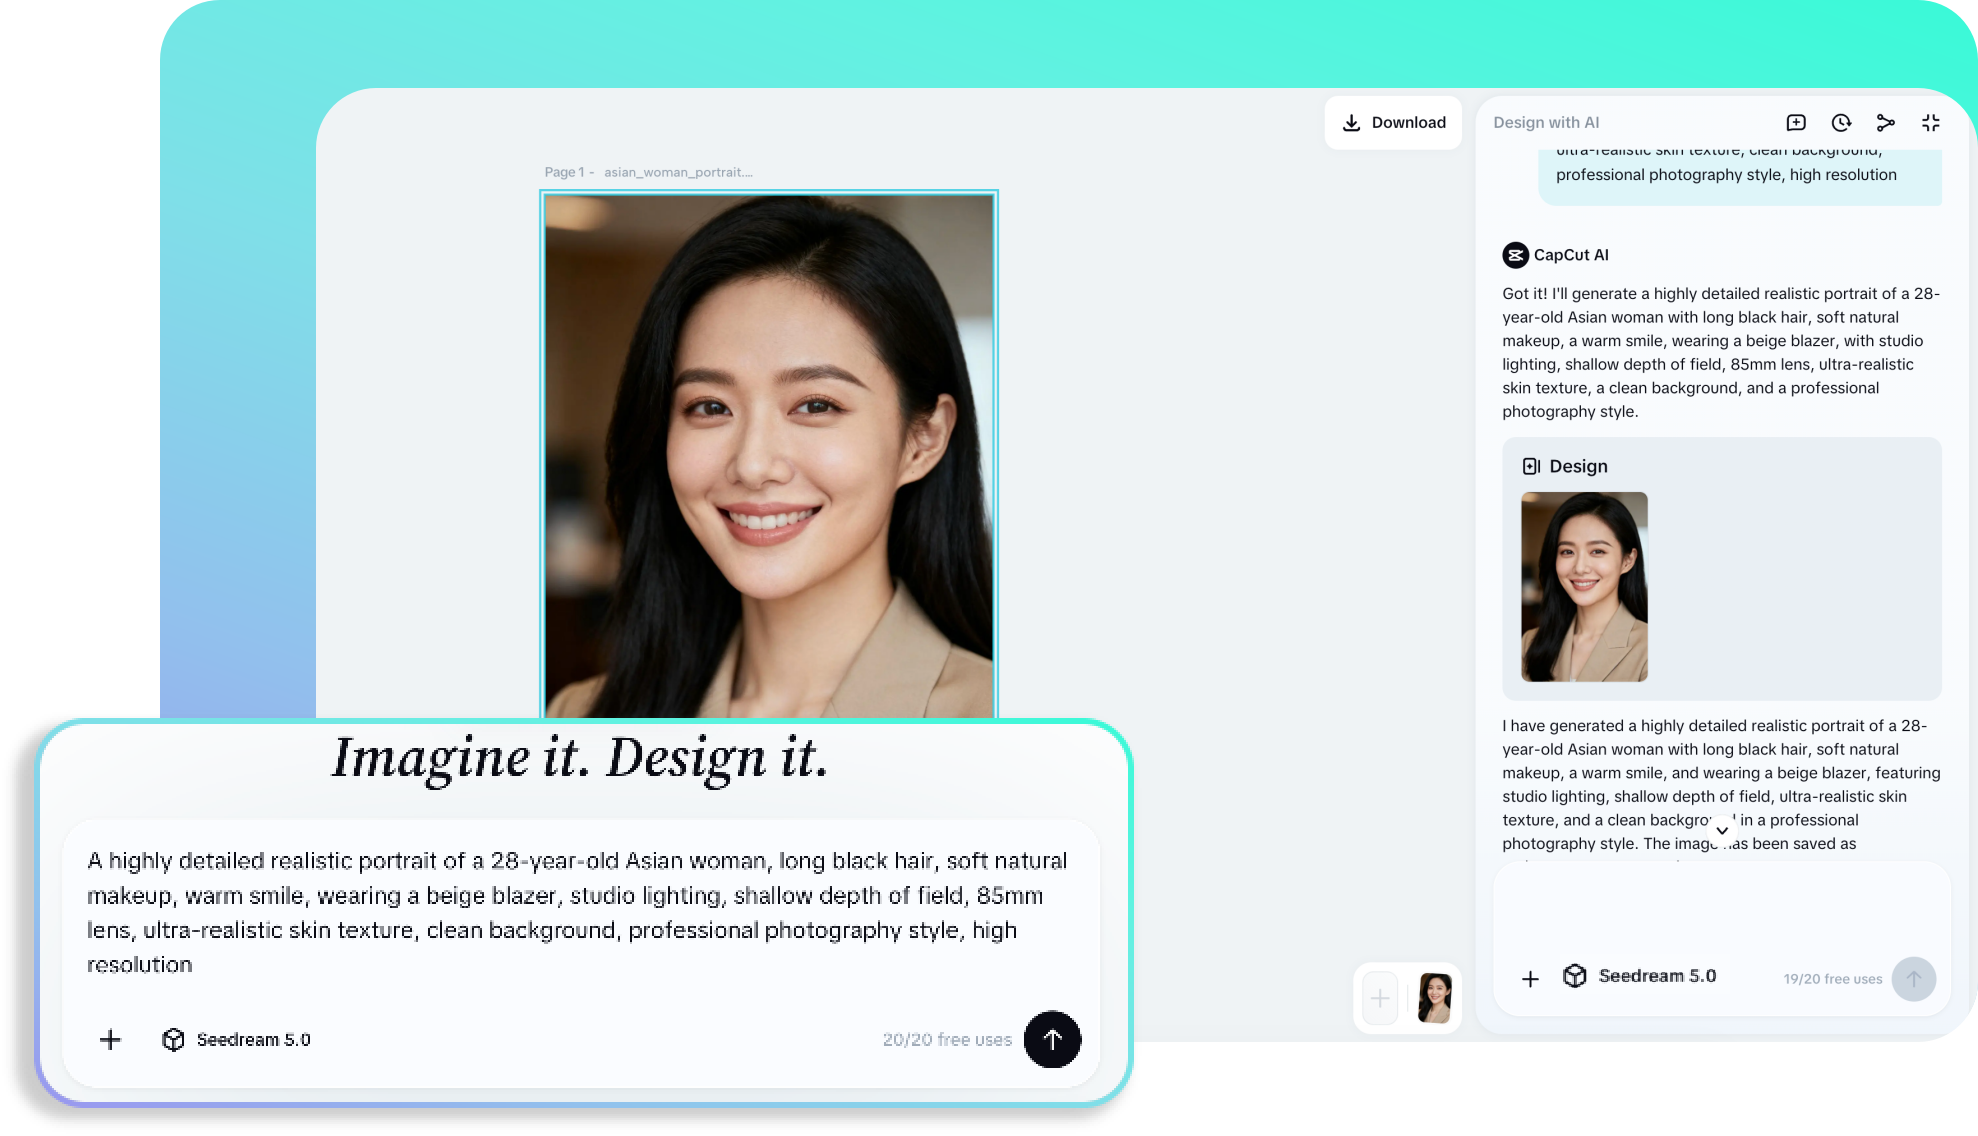Click into the large prompt text field

click(580, 912)
